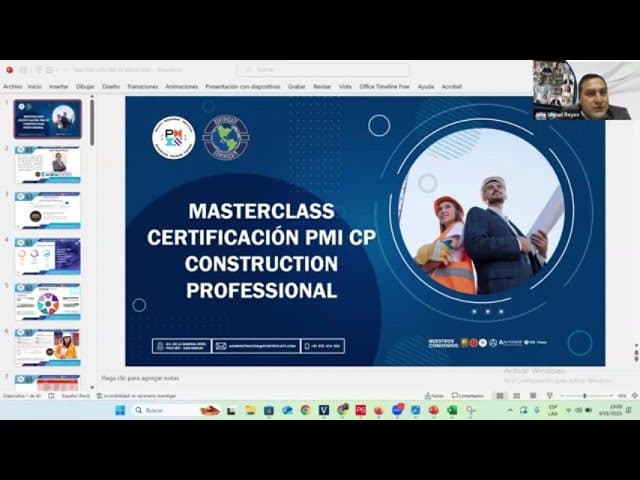
Task: Select slide 2 thumbnail
Action: tap(48, 165)
